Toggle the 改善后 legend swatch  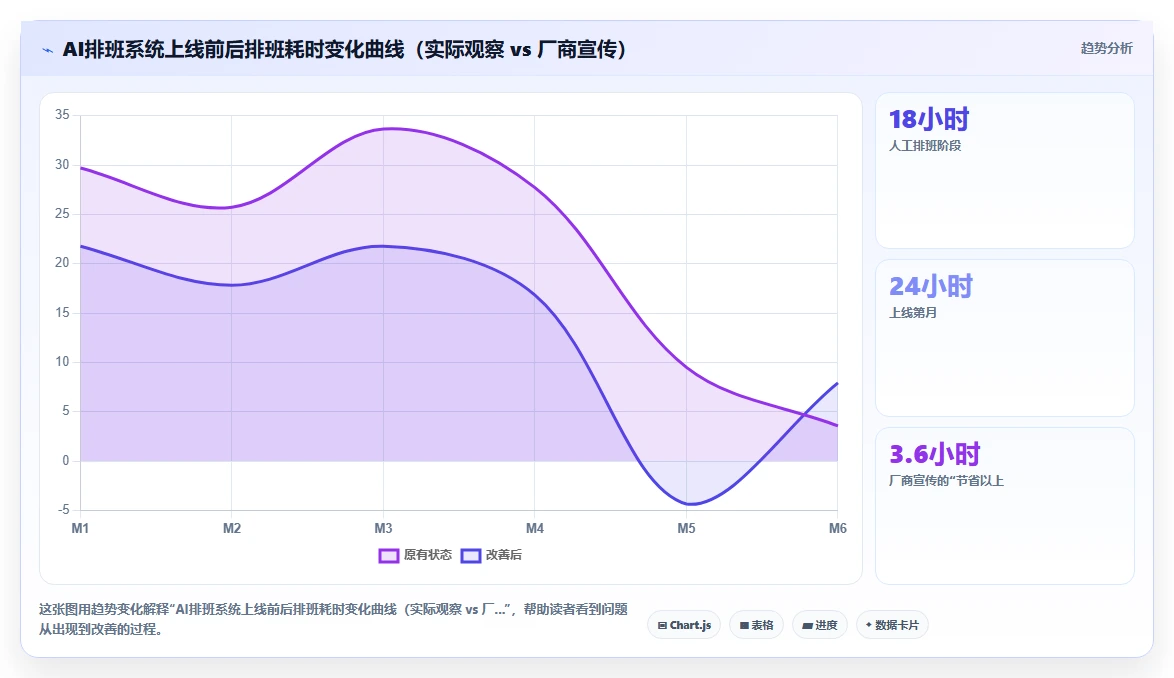470,555
